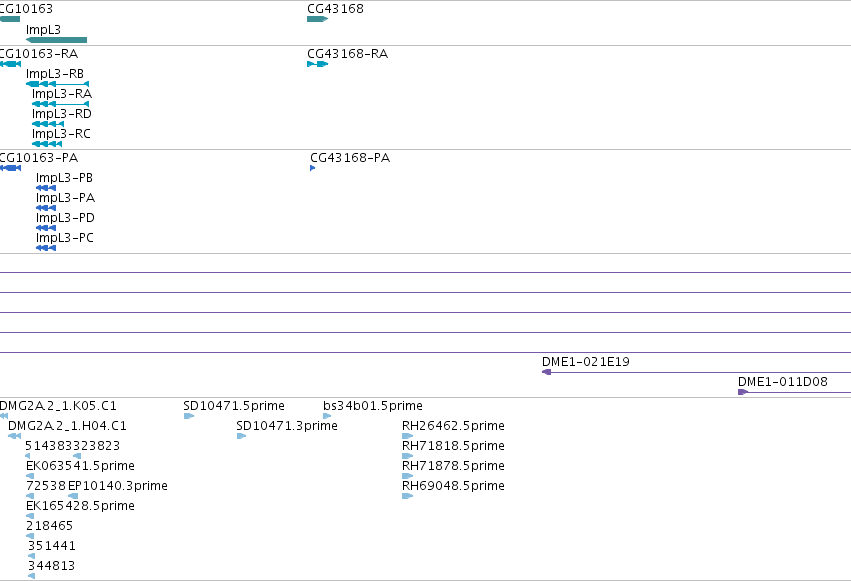Screen dimensions: 851x581
Task: Click the RH71878.5prime EST label
Action: pyautogui.click(x=453, y=466)
